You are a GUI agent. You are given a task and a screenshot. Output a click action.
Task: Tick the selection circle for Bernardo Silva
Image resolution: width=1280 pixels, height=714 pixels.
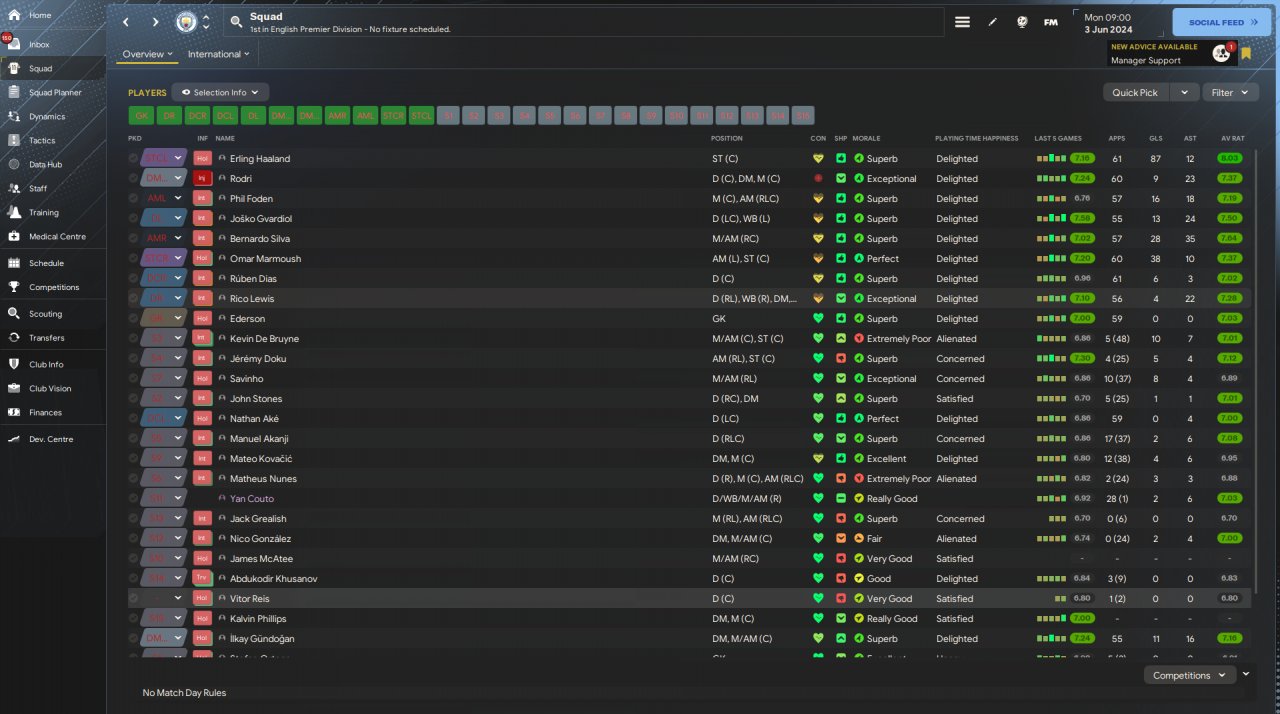coord(133,238)
